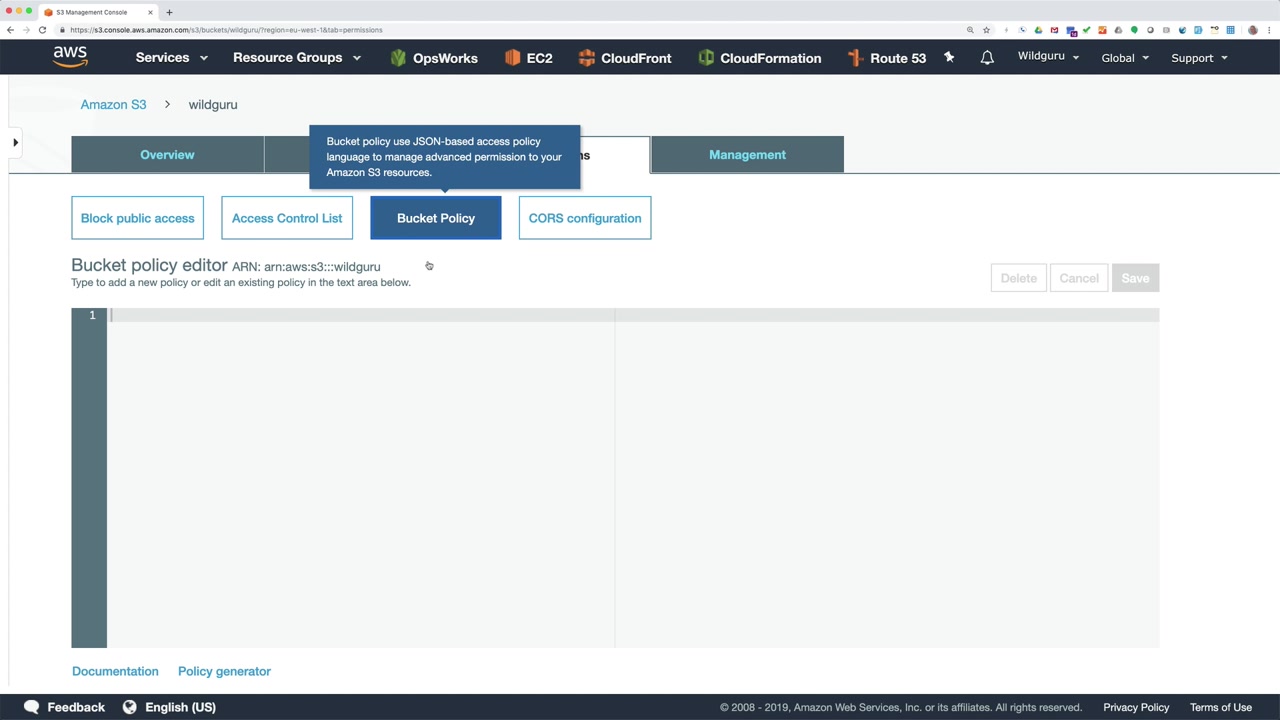Viewport: 1280px width, 720px height.
Task: Open the Documentation link
Action: [x=115, y=671]
